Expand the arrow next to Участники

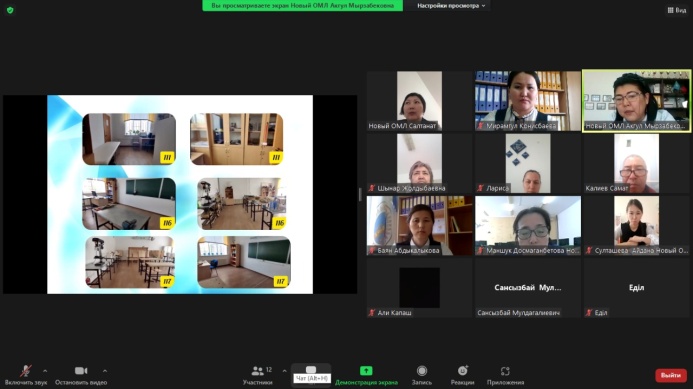pyautogui.click(x=284, y=371)
